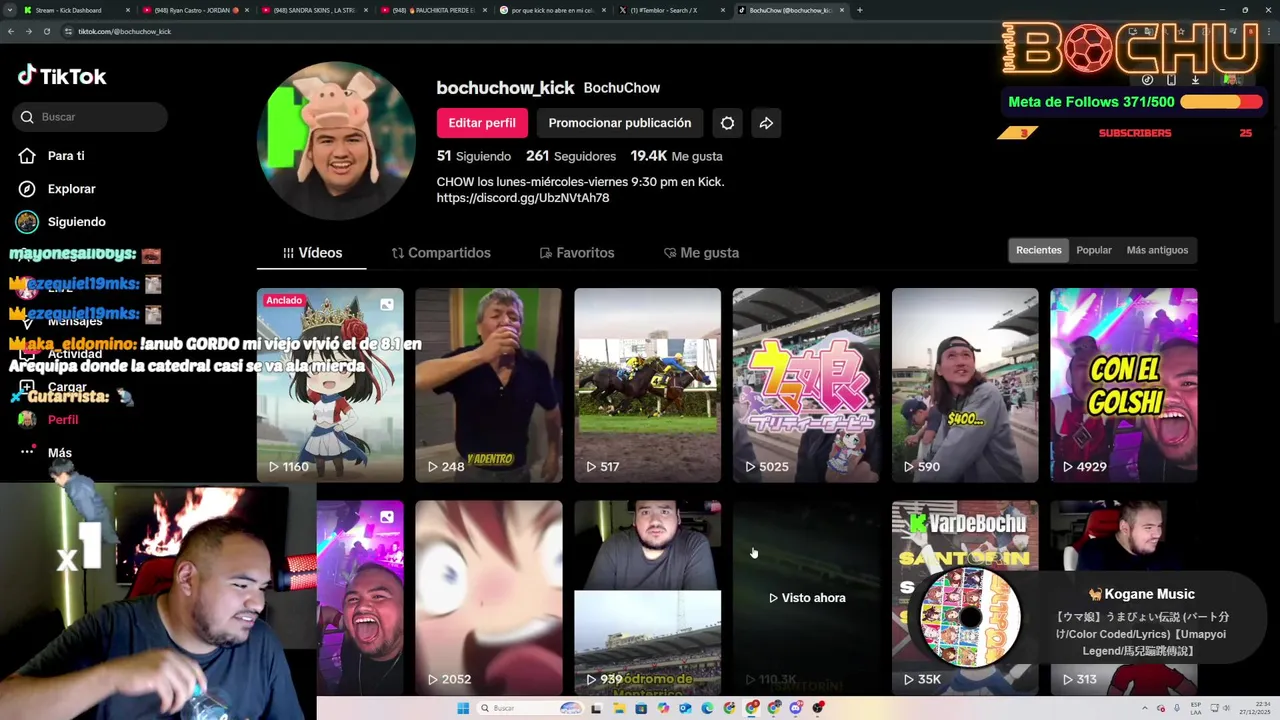Image resolution: width=1280 pixels, height=720 pixels.
Task: Click the bochuchow_kick profile picture
Action: [x=336, y=141]
